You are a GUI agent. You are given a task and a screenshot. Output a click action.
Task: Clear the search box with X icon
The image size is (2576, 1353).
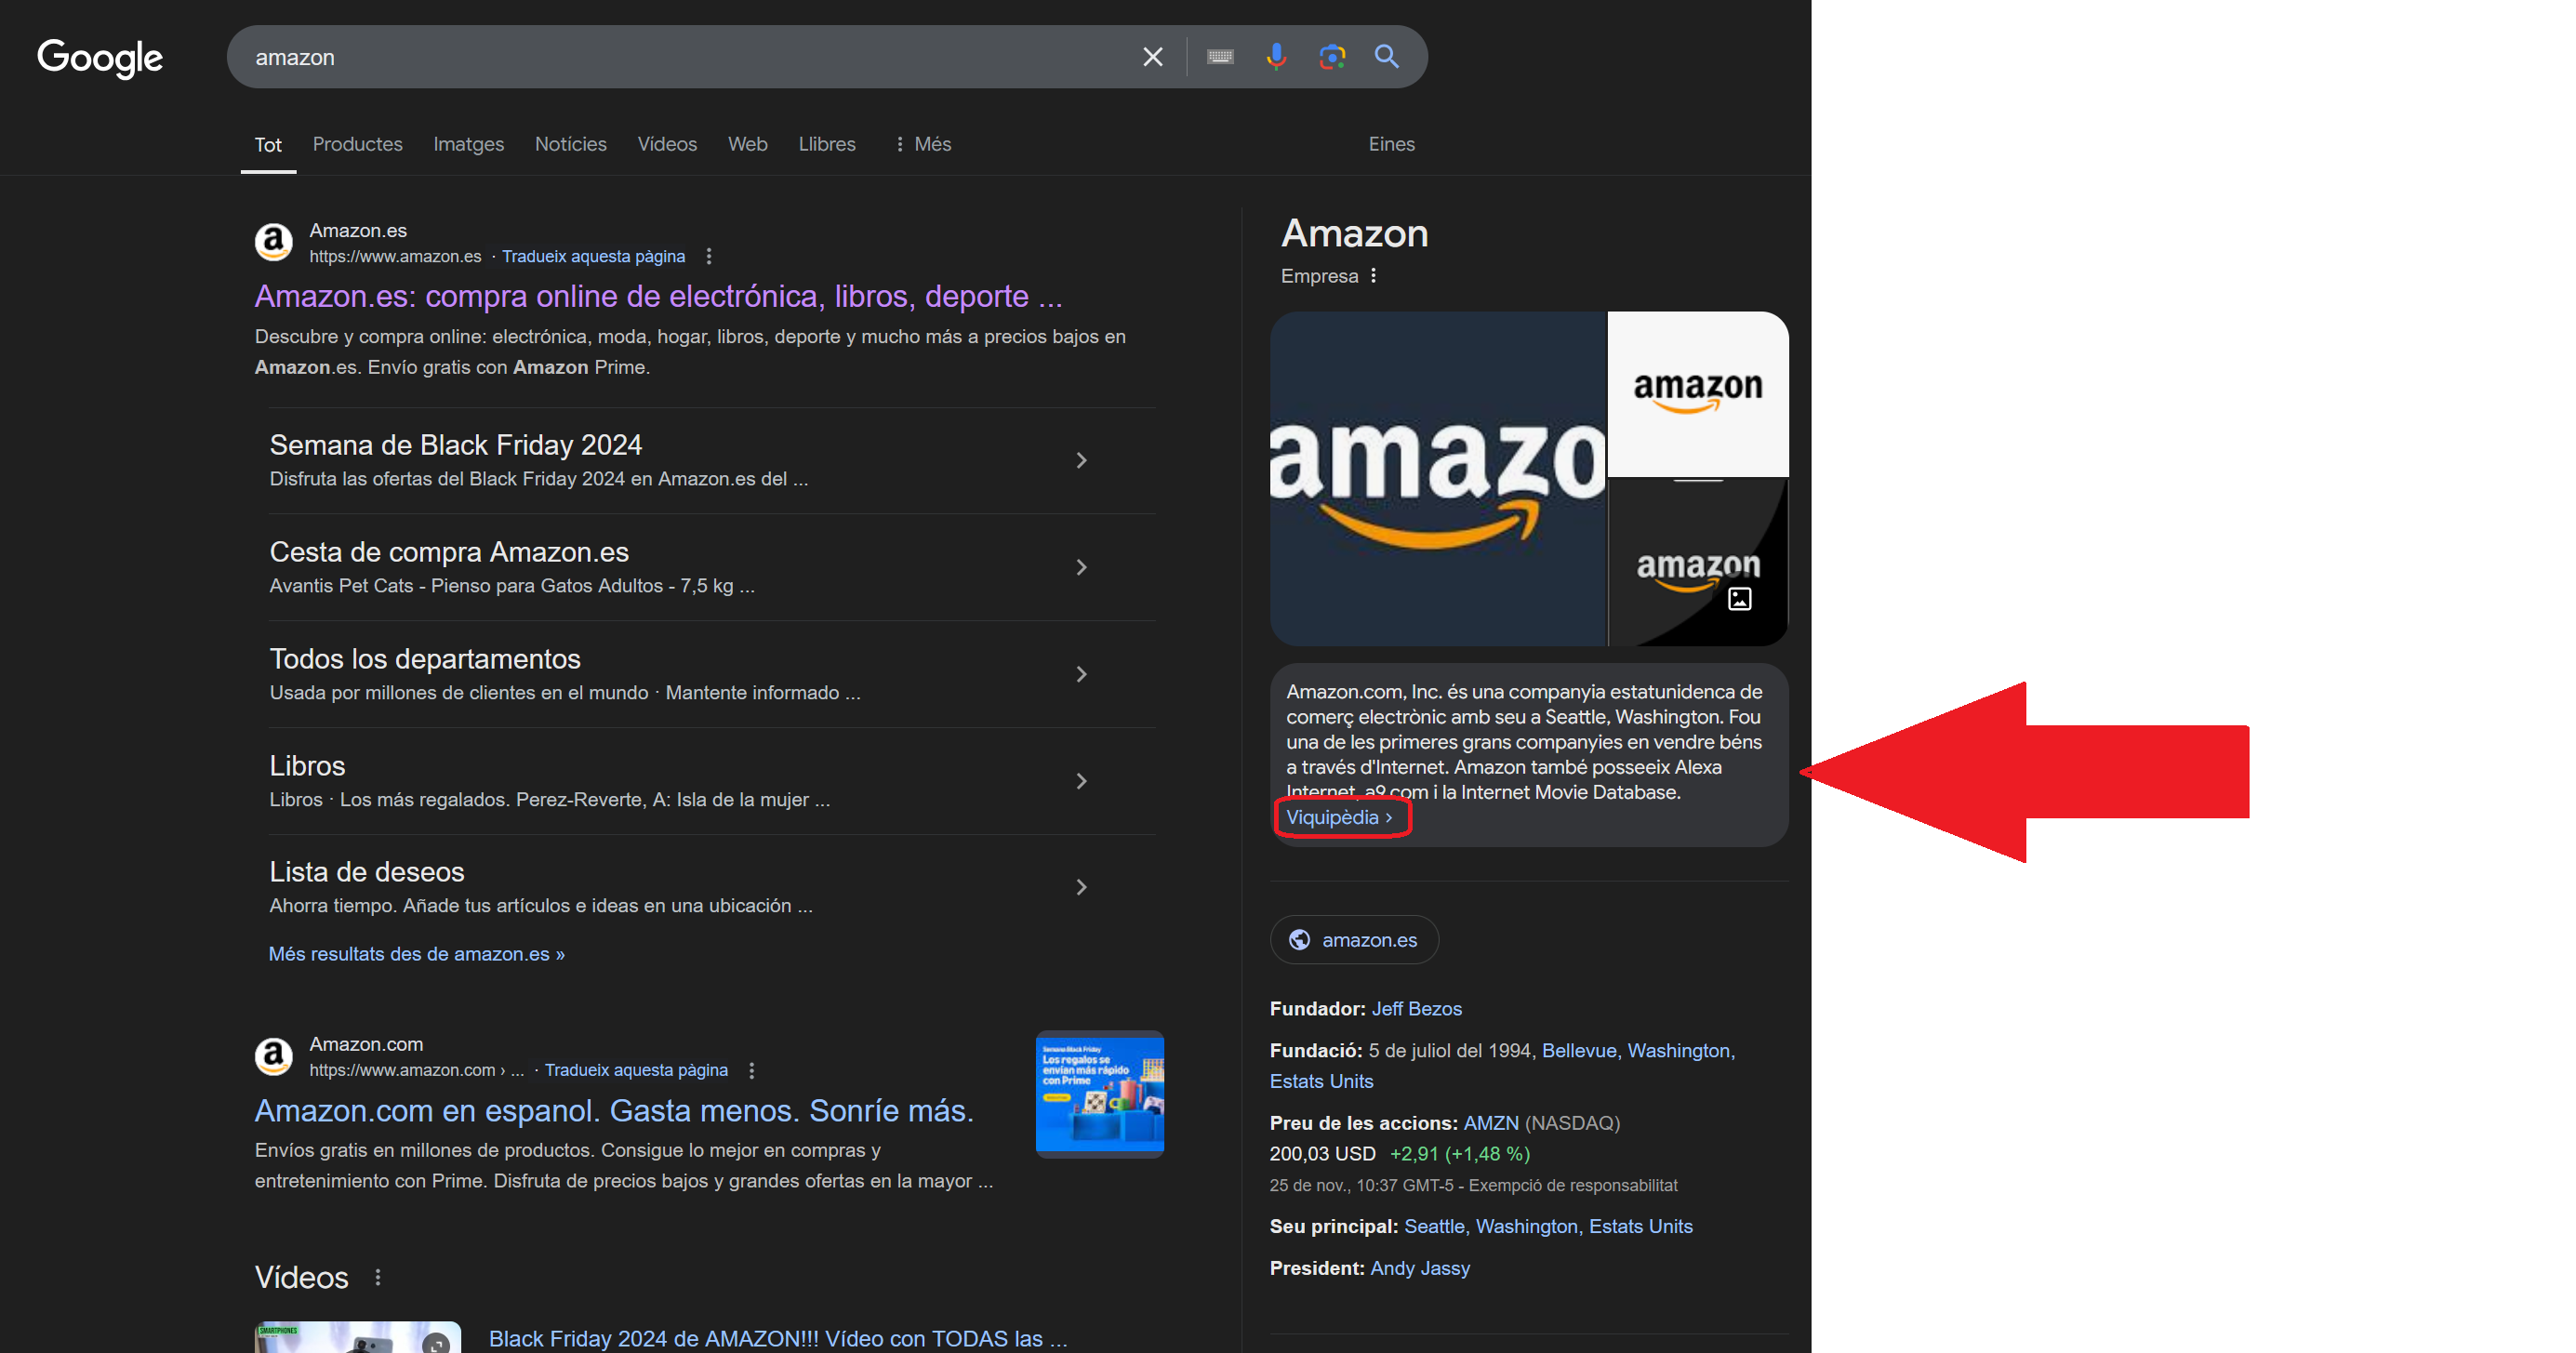coord(1152,57)
